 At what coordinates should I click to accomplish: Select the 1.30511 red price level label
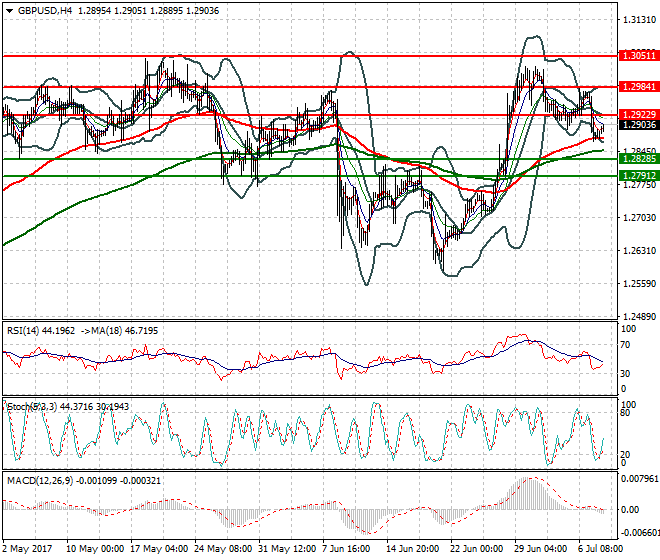pos(639,56)
